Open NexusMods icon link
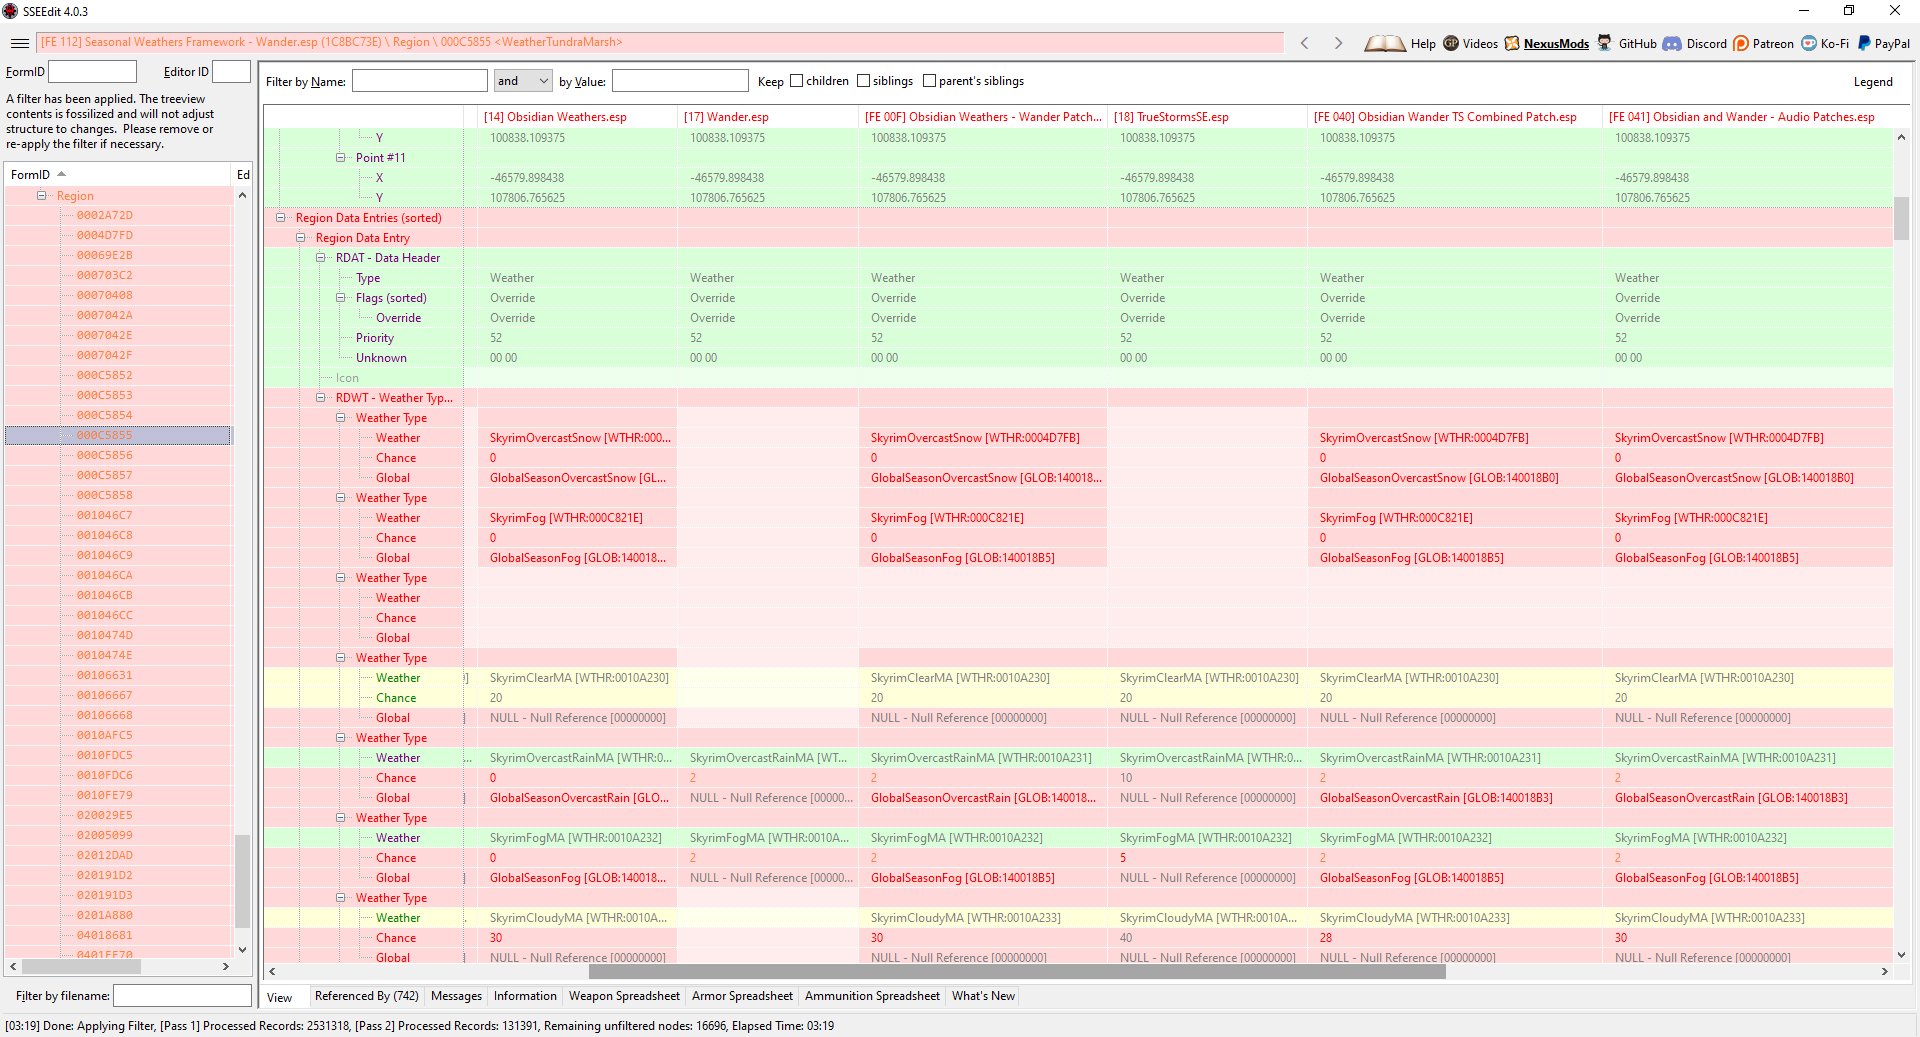The height and width of the screenshot is (1037, 1920). (1512, 43)
